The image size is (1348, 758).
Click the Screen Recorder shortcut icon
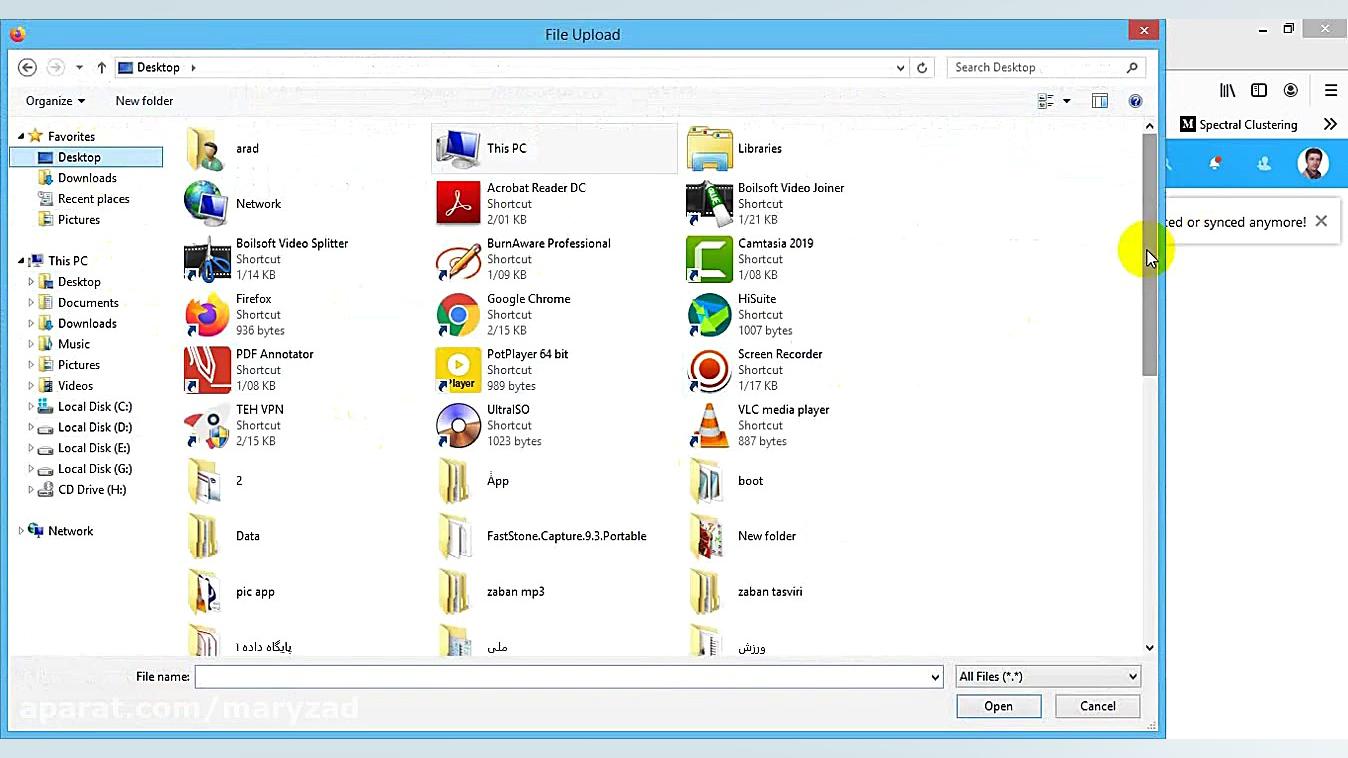coord(709,370)
